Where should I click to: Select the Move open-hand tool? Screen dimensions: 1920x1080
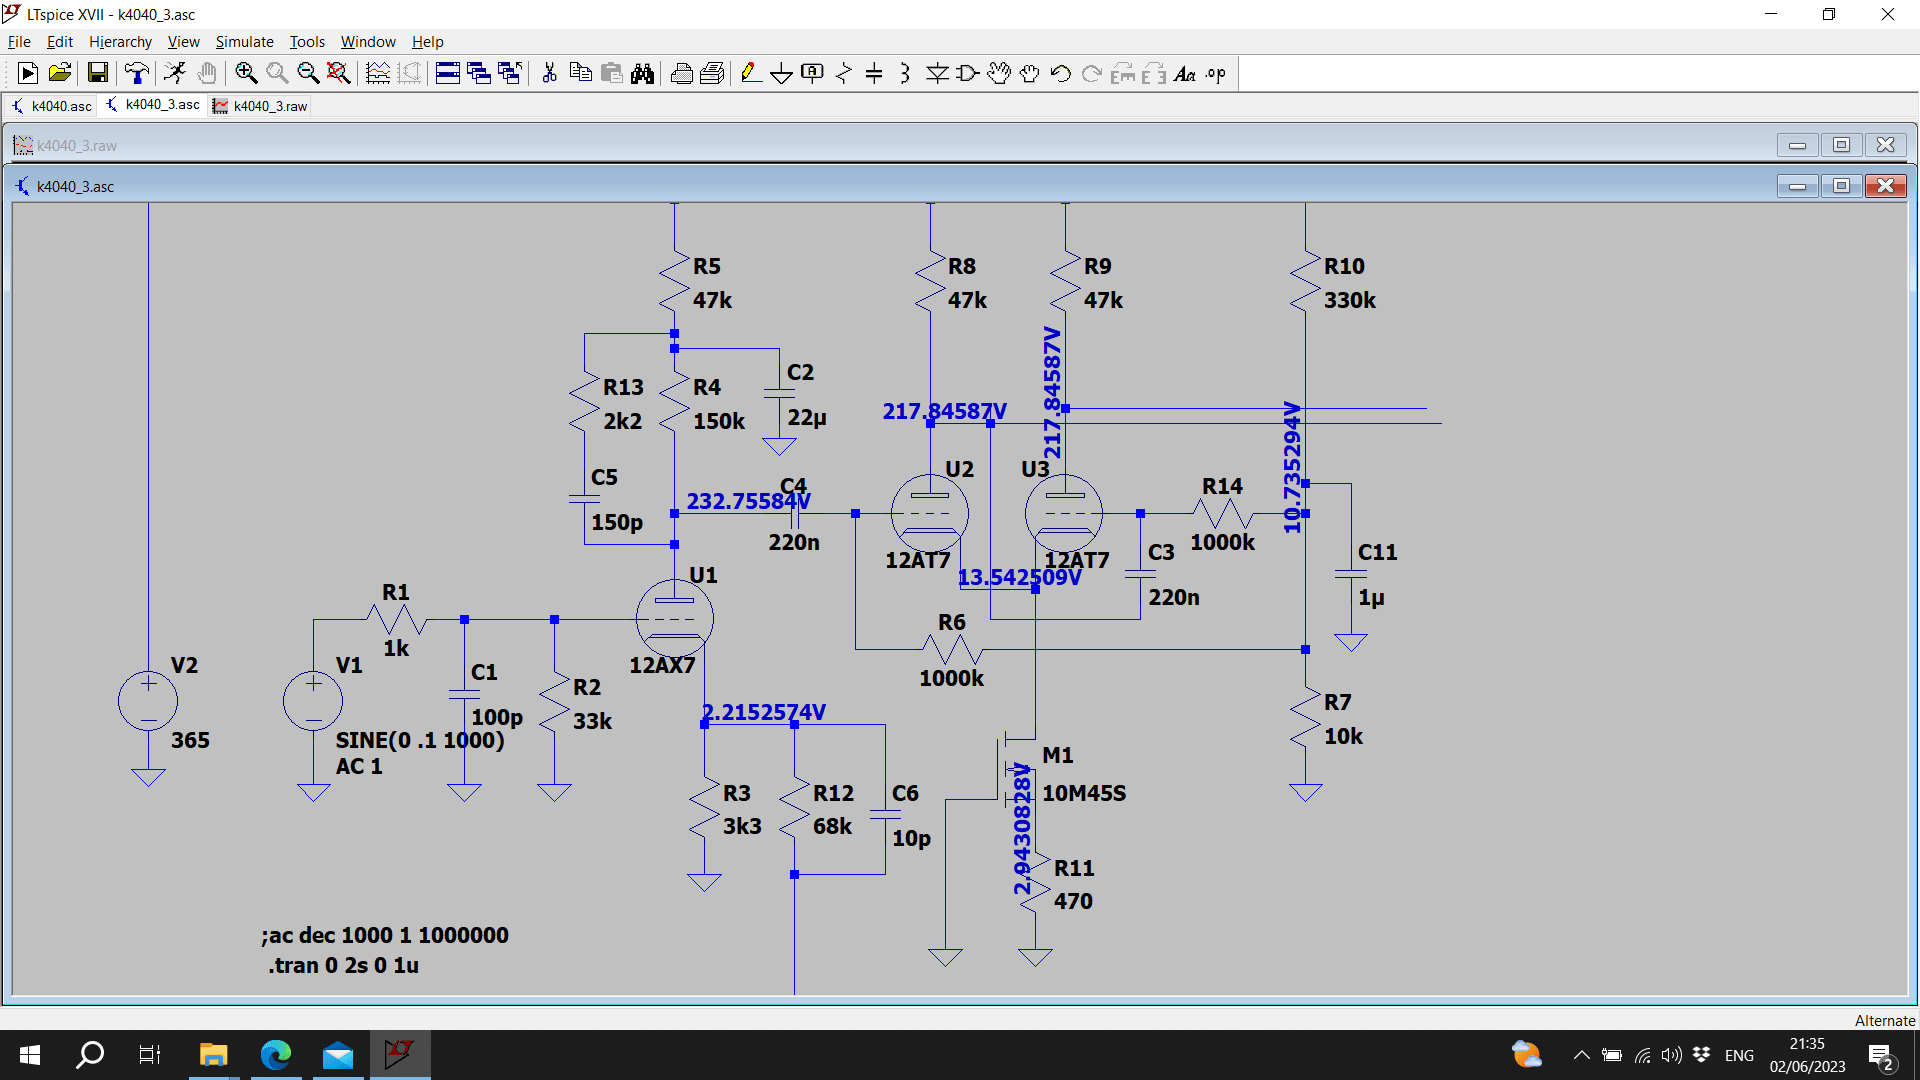pos(999,73)
